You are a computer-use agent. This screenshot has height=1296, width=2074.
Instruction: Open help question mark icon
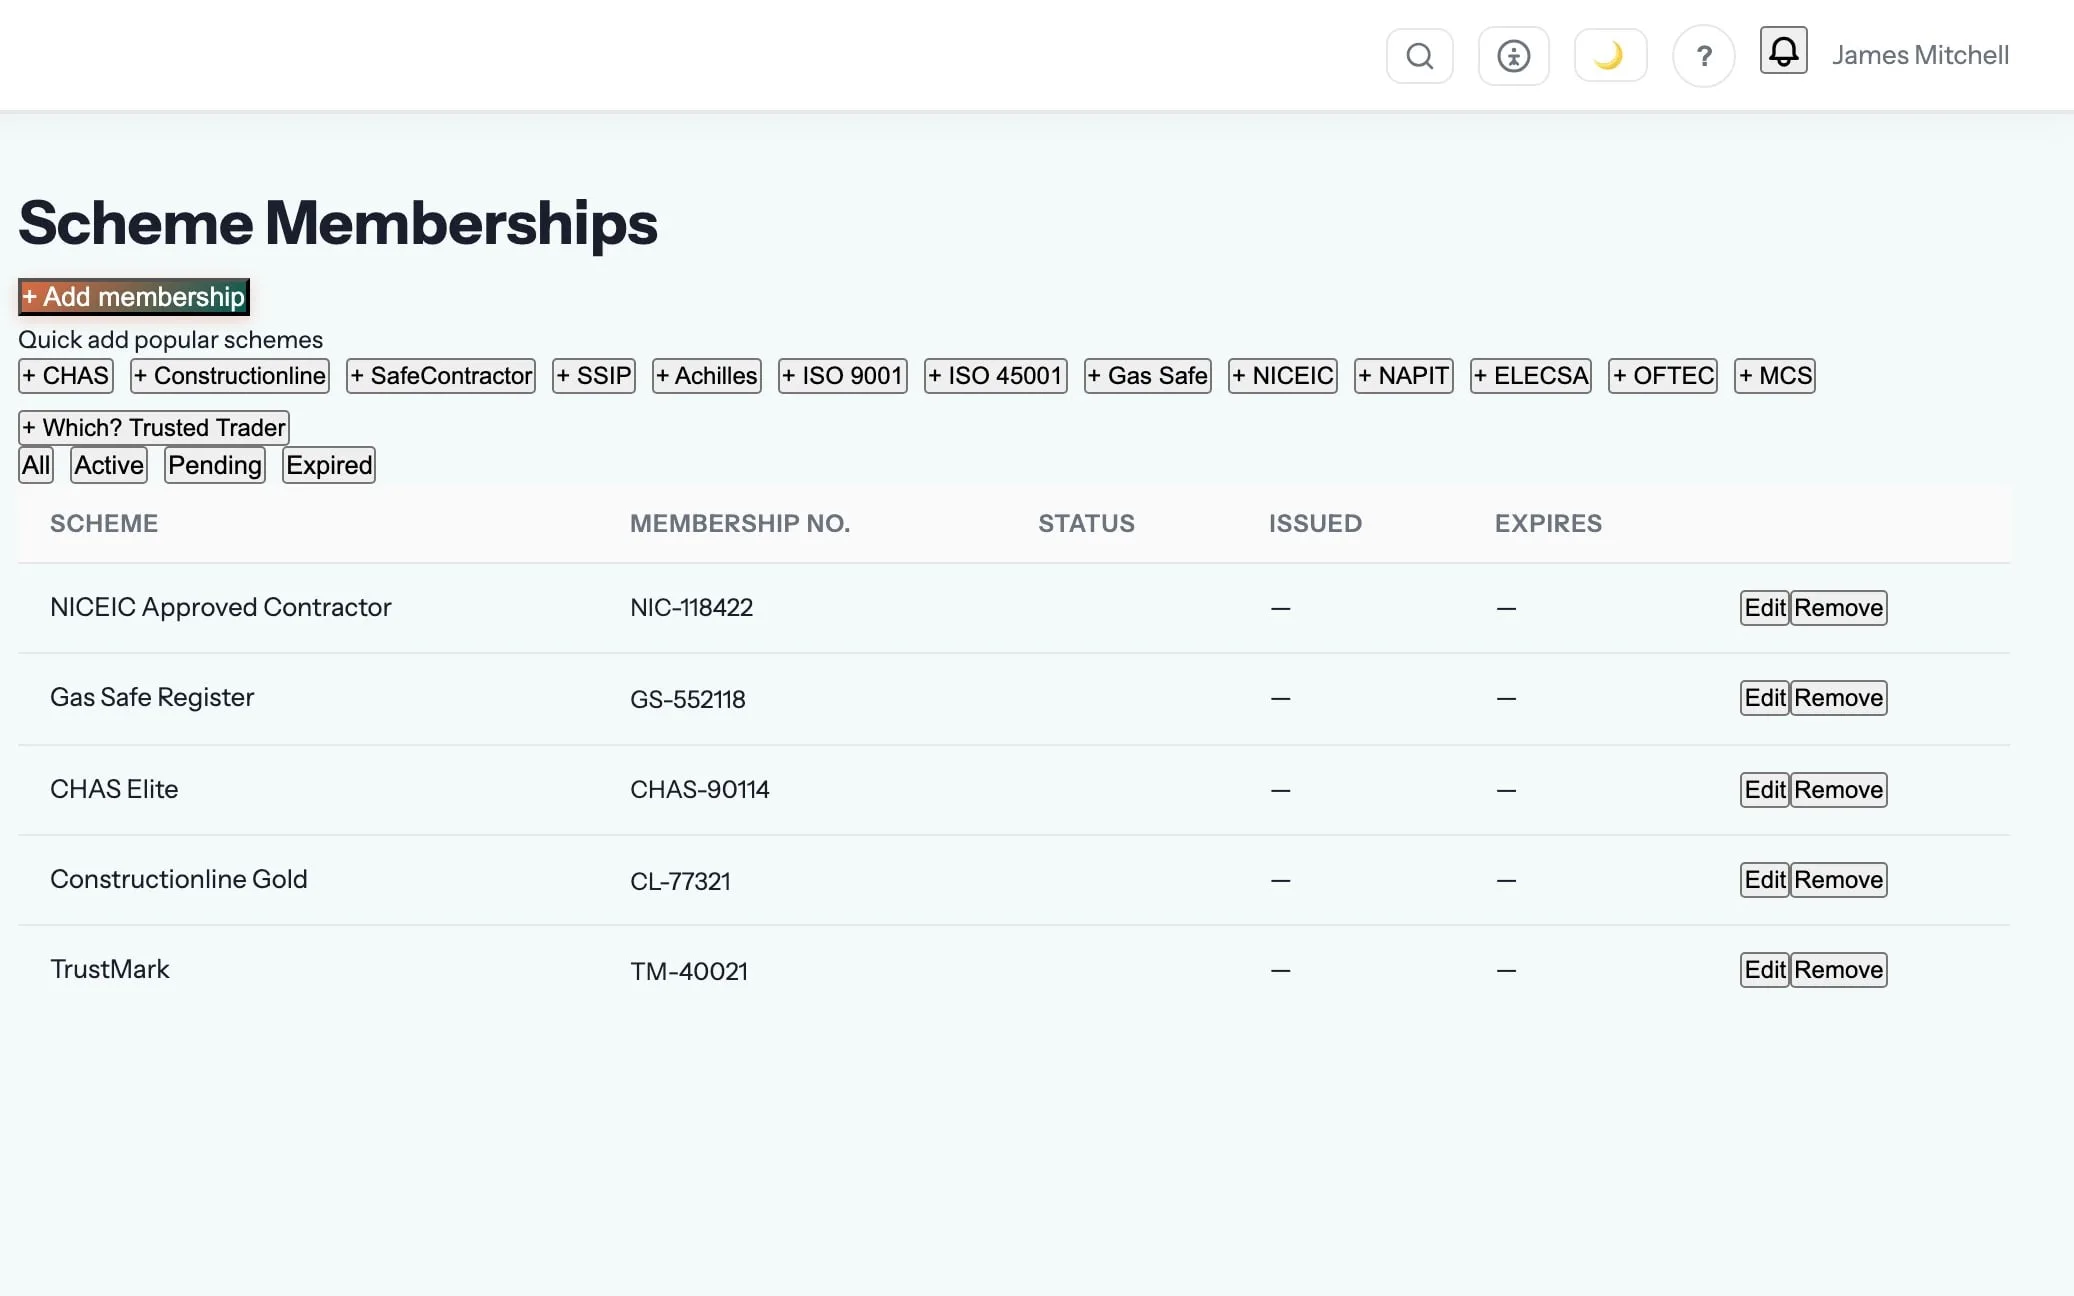coord(1703,56)
